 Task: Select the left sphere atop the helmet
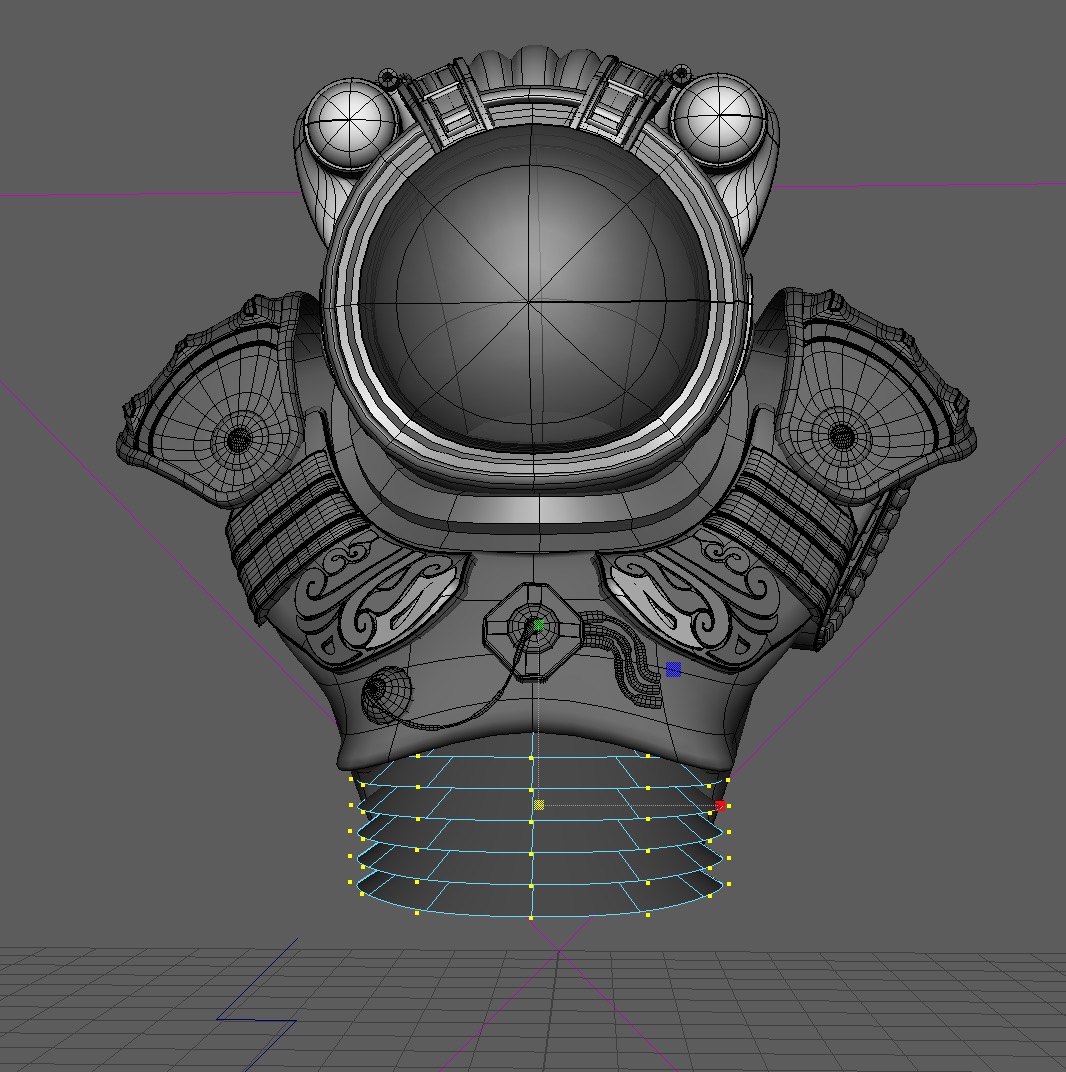349,123
